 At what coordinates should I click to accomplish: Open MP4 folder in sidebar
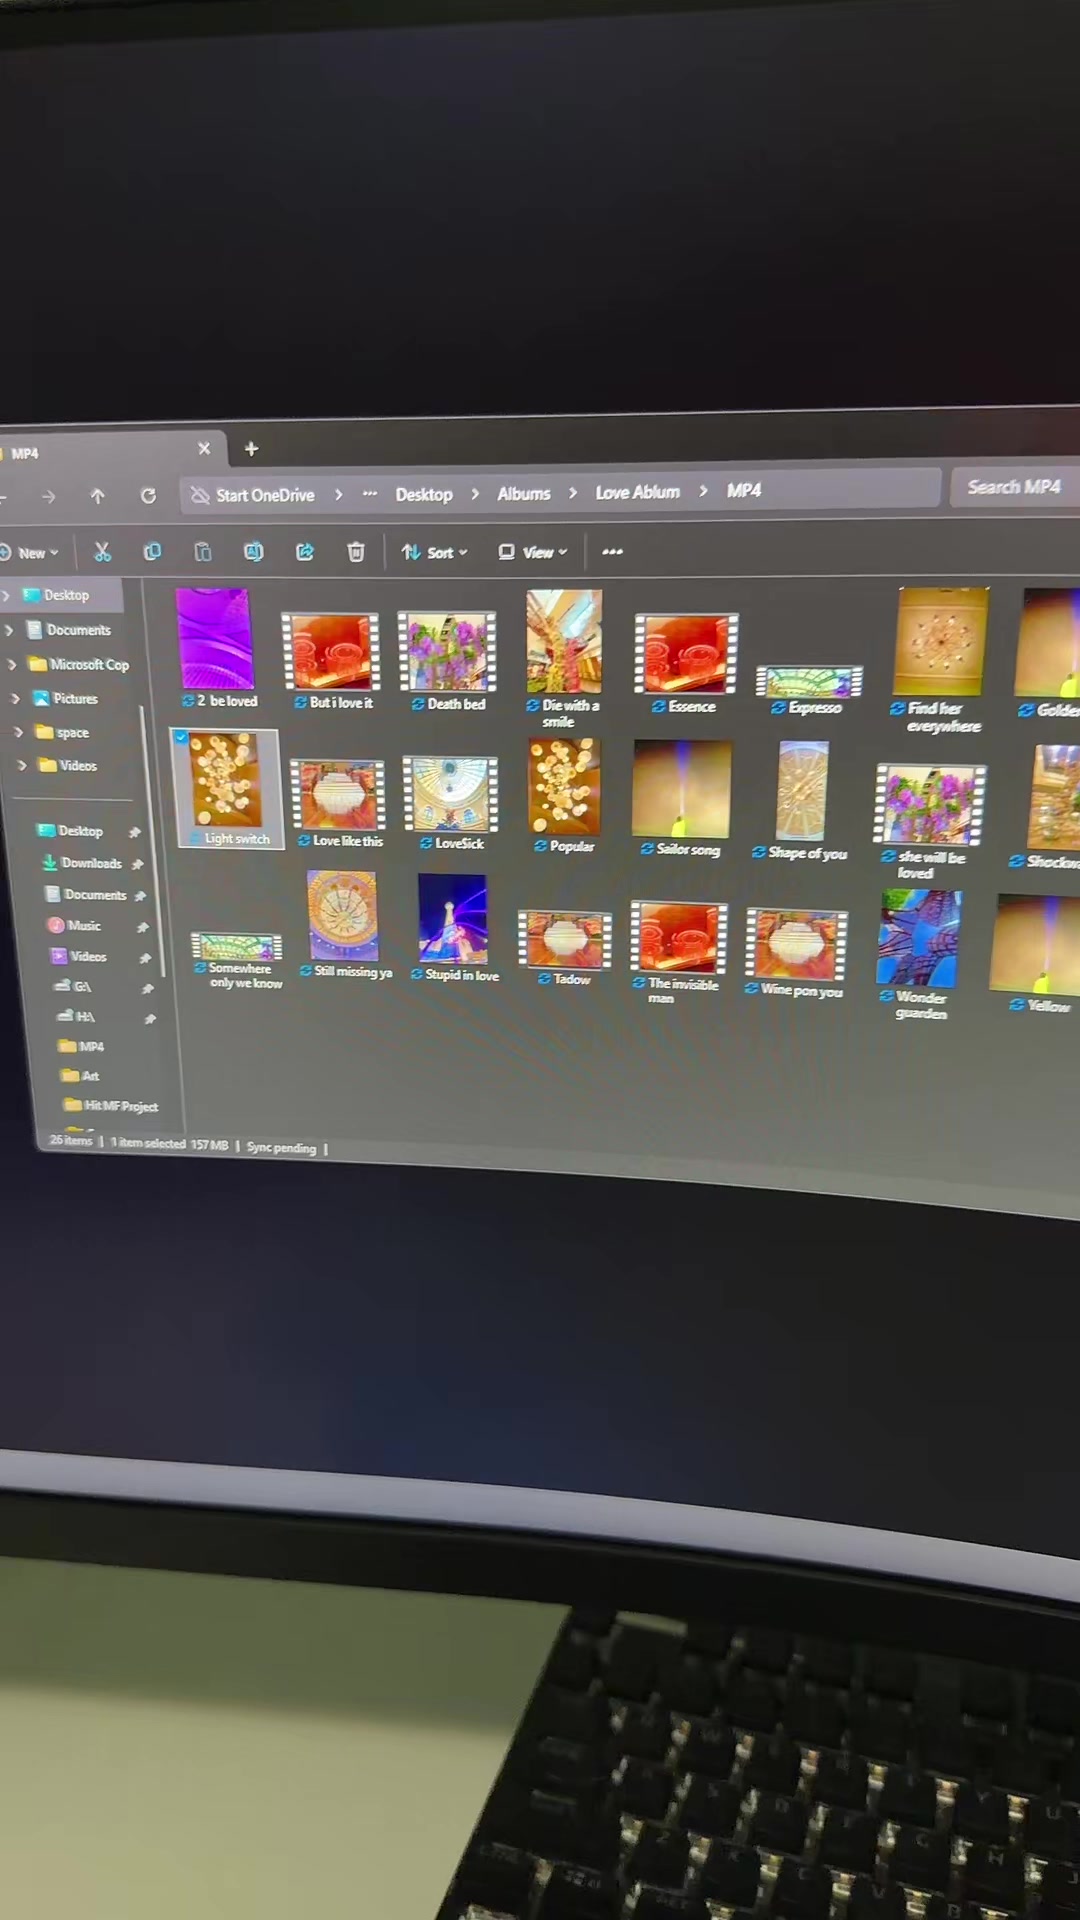click(x=91, y=1047)
